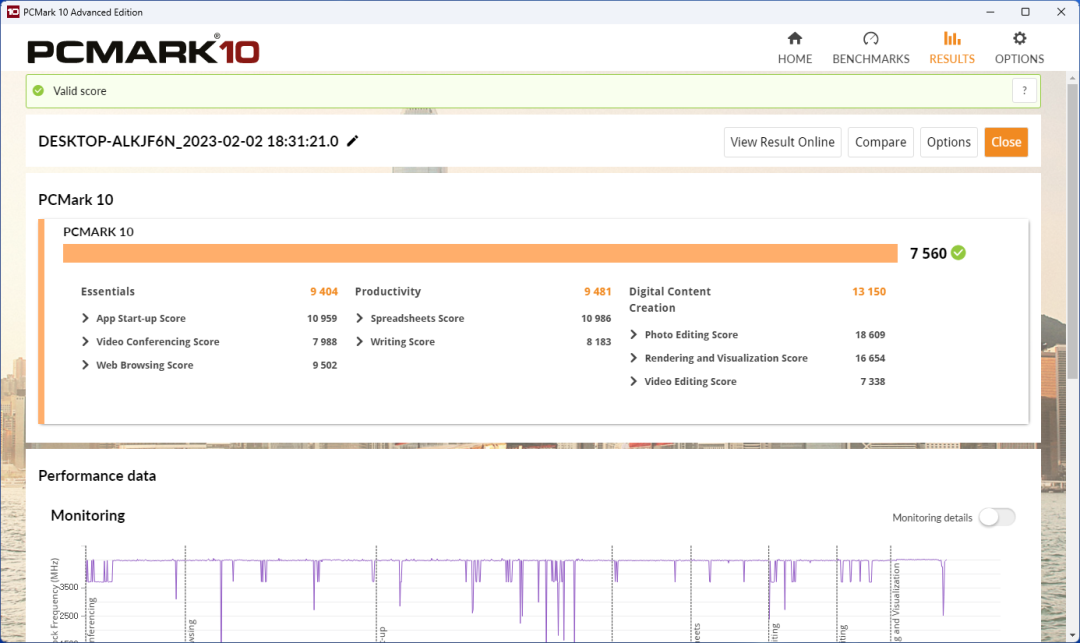This screenshot has height=643, width=1080.
Task: Click the result Options button
Action: coord(948,142)
